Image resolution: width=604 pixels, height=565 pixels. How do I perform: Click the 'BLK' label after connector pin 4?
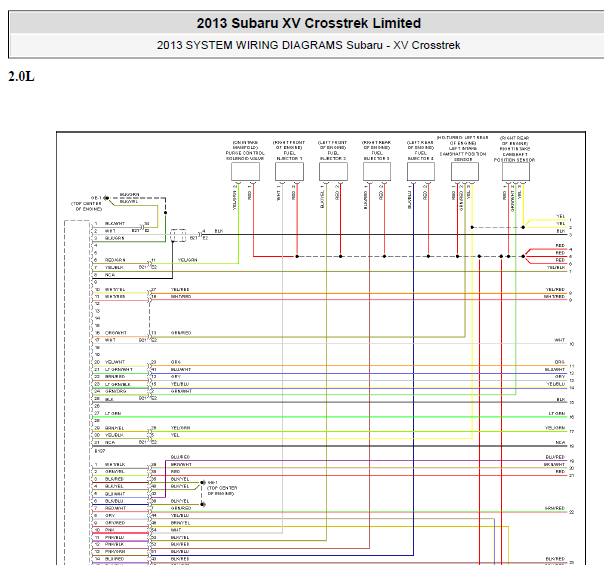tap(219, 231)
